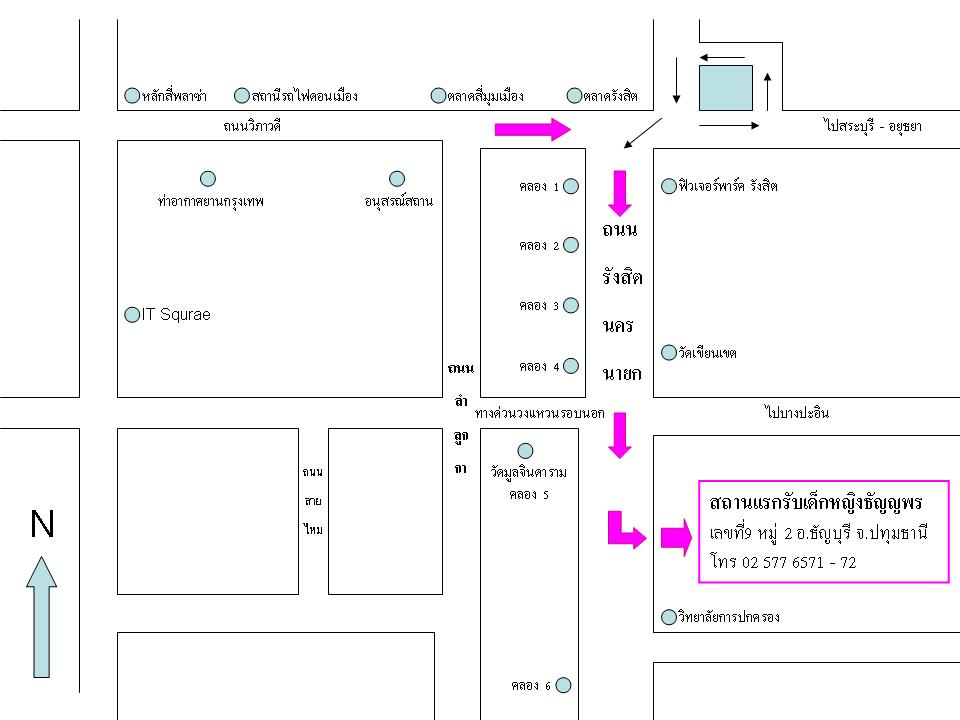
Task: Click the circle marker beside สถานีรถไฟดอนเมือง
Action: [242, 96]
